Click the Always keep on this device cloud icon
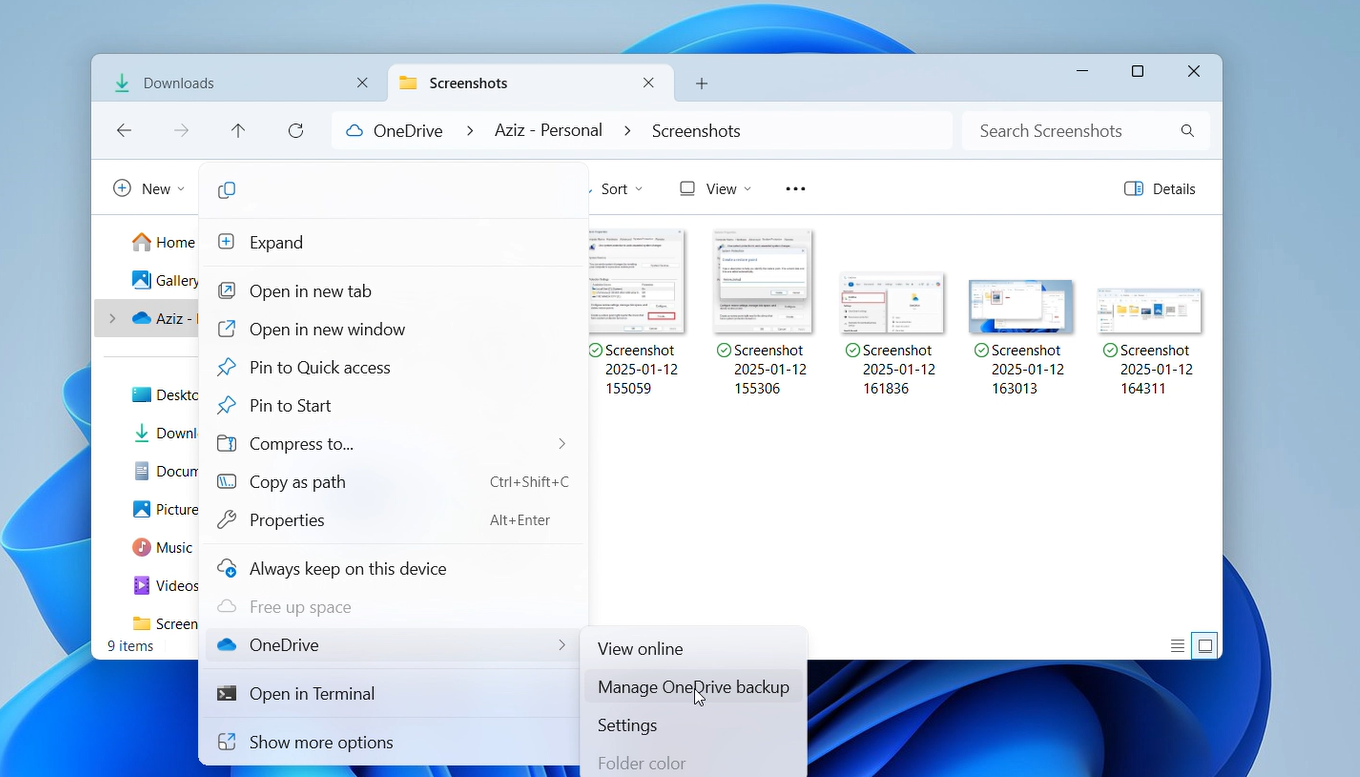The height and width of the screenshot is (777, 1360). tap(227, 568)
